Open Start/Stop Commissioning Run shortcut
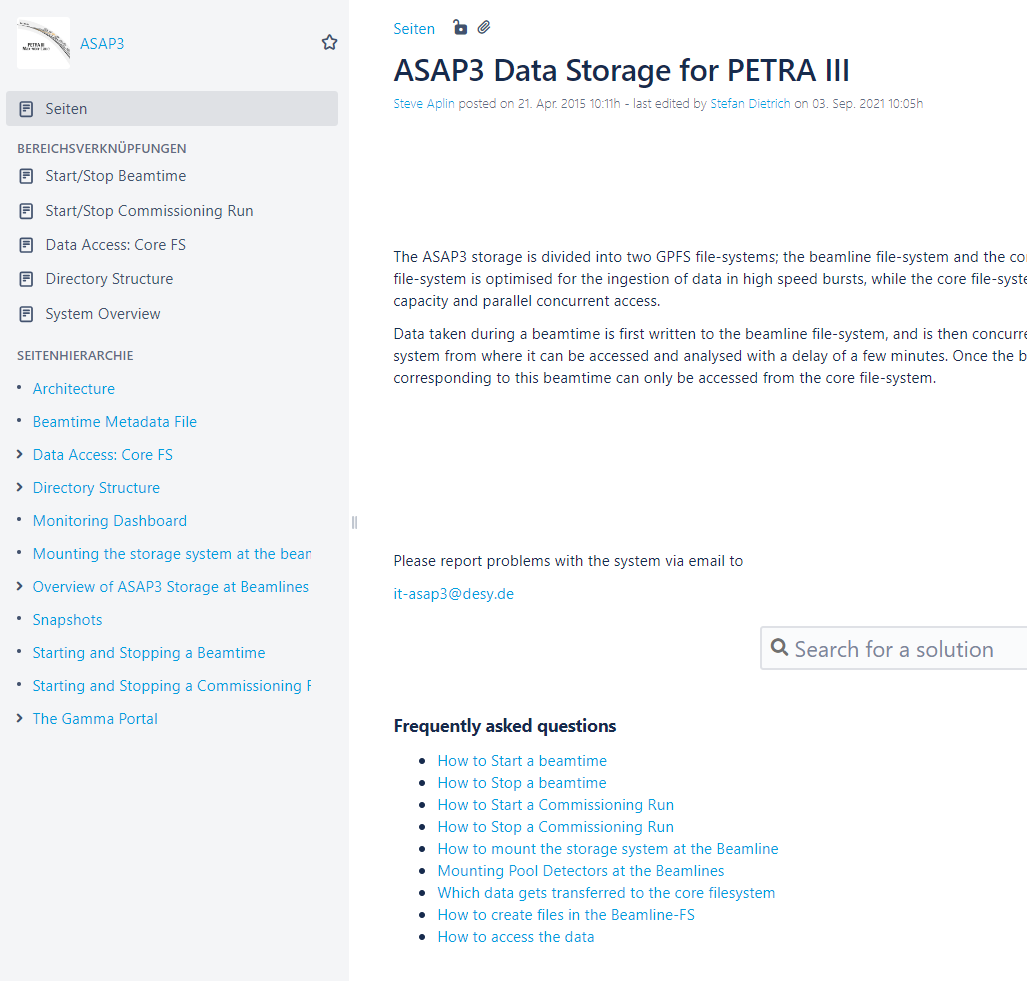 pyautogui.click(x=149, y=211)
